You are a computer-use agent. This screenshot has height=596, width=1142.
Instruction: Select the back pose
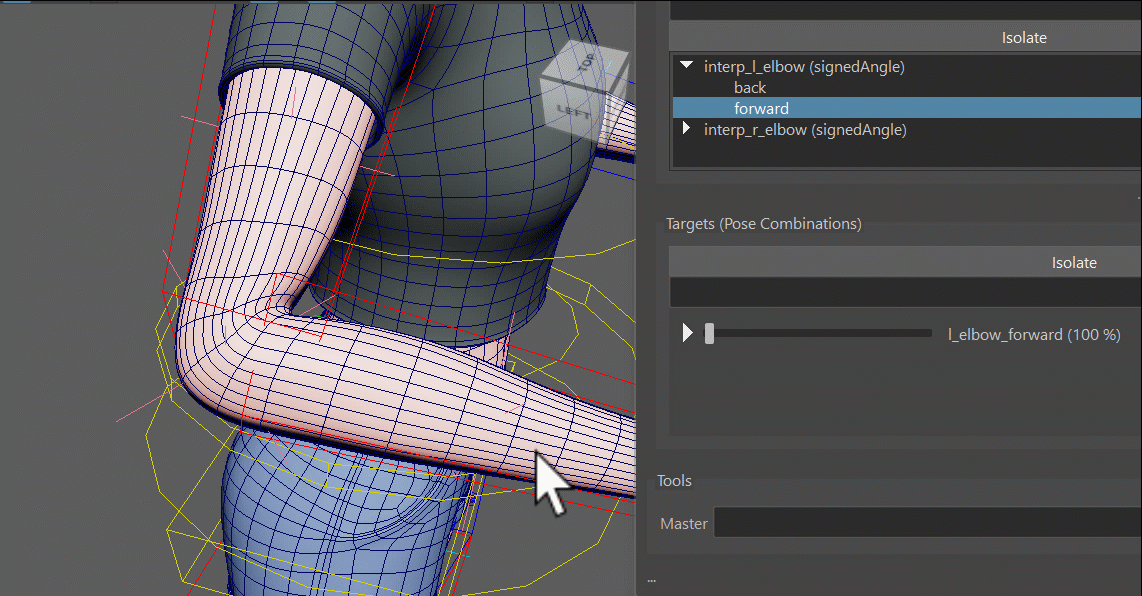749,87
